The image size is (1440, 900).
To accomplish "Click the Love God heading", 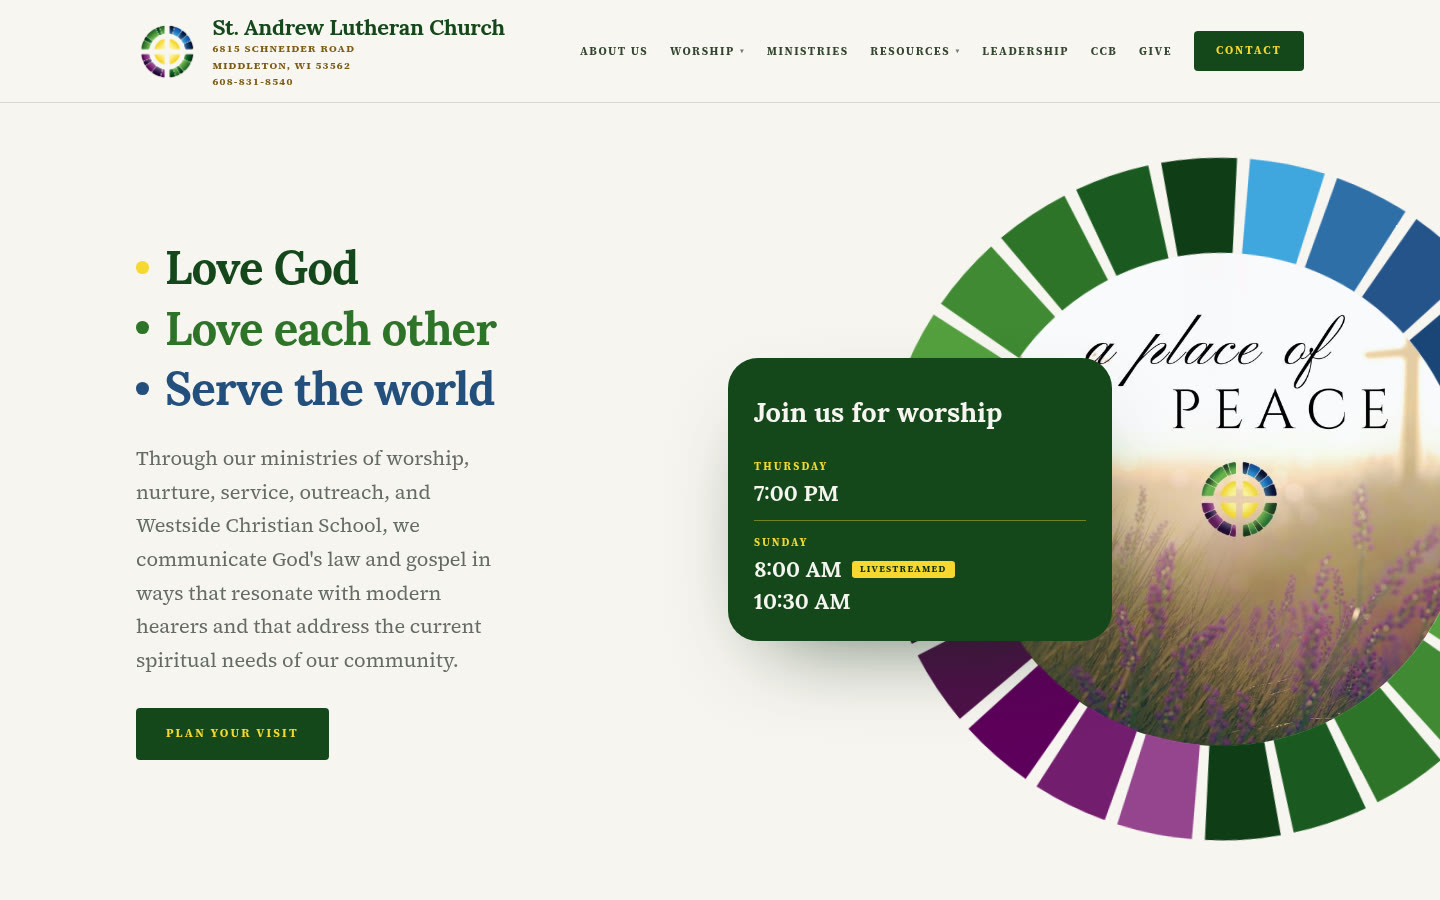I will pos(261,268).
